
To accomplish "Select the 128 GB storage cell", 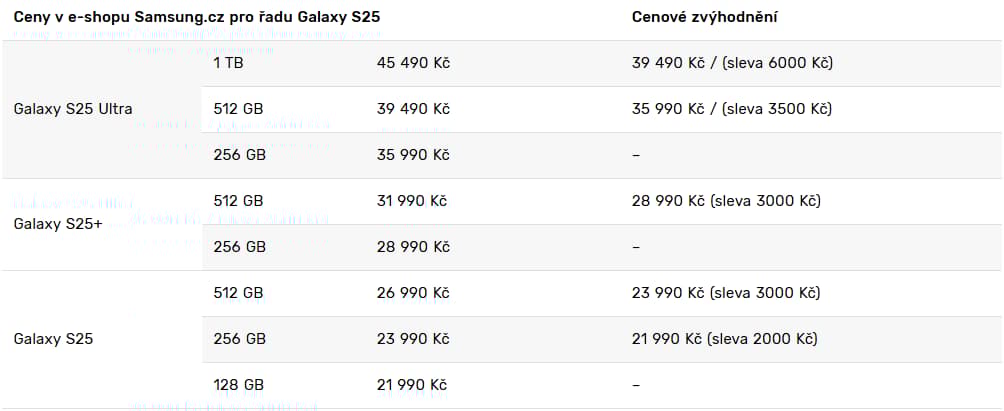I will point(238,385).
